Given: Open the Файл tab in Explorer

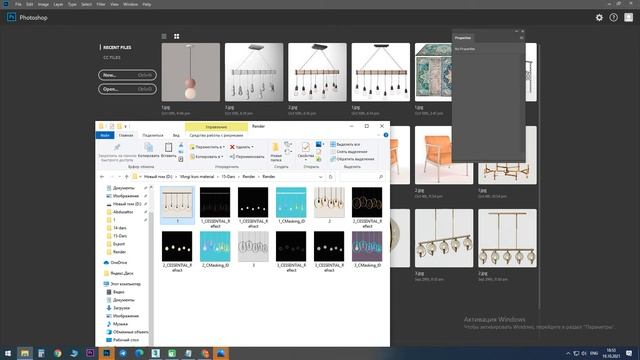Looking at the screenshot, I should coord(105,135).
